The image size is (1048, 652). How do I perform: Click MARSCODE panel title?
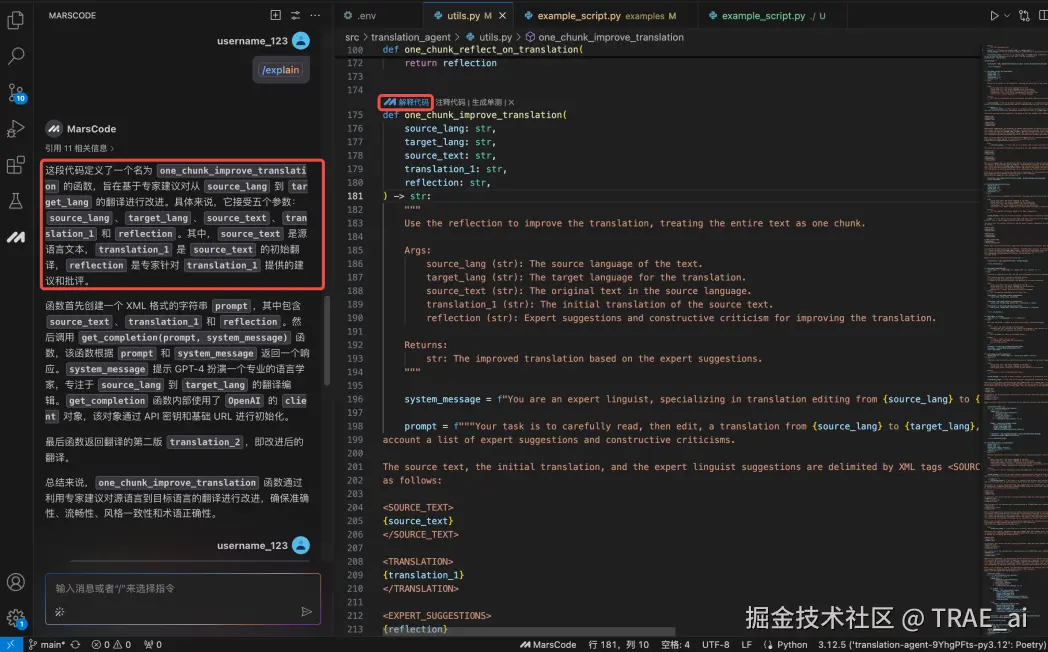[x=72, y=15]
